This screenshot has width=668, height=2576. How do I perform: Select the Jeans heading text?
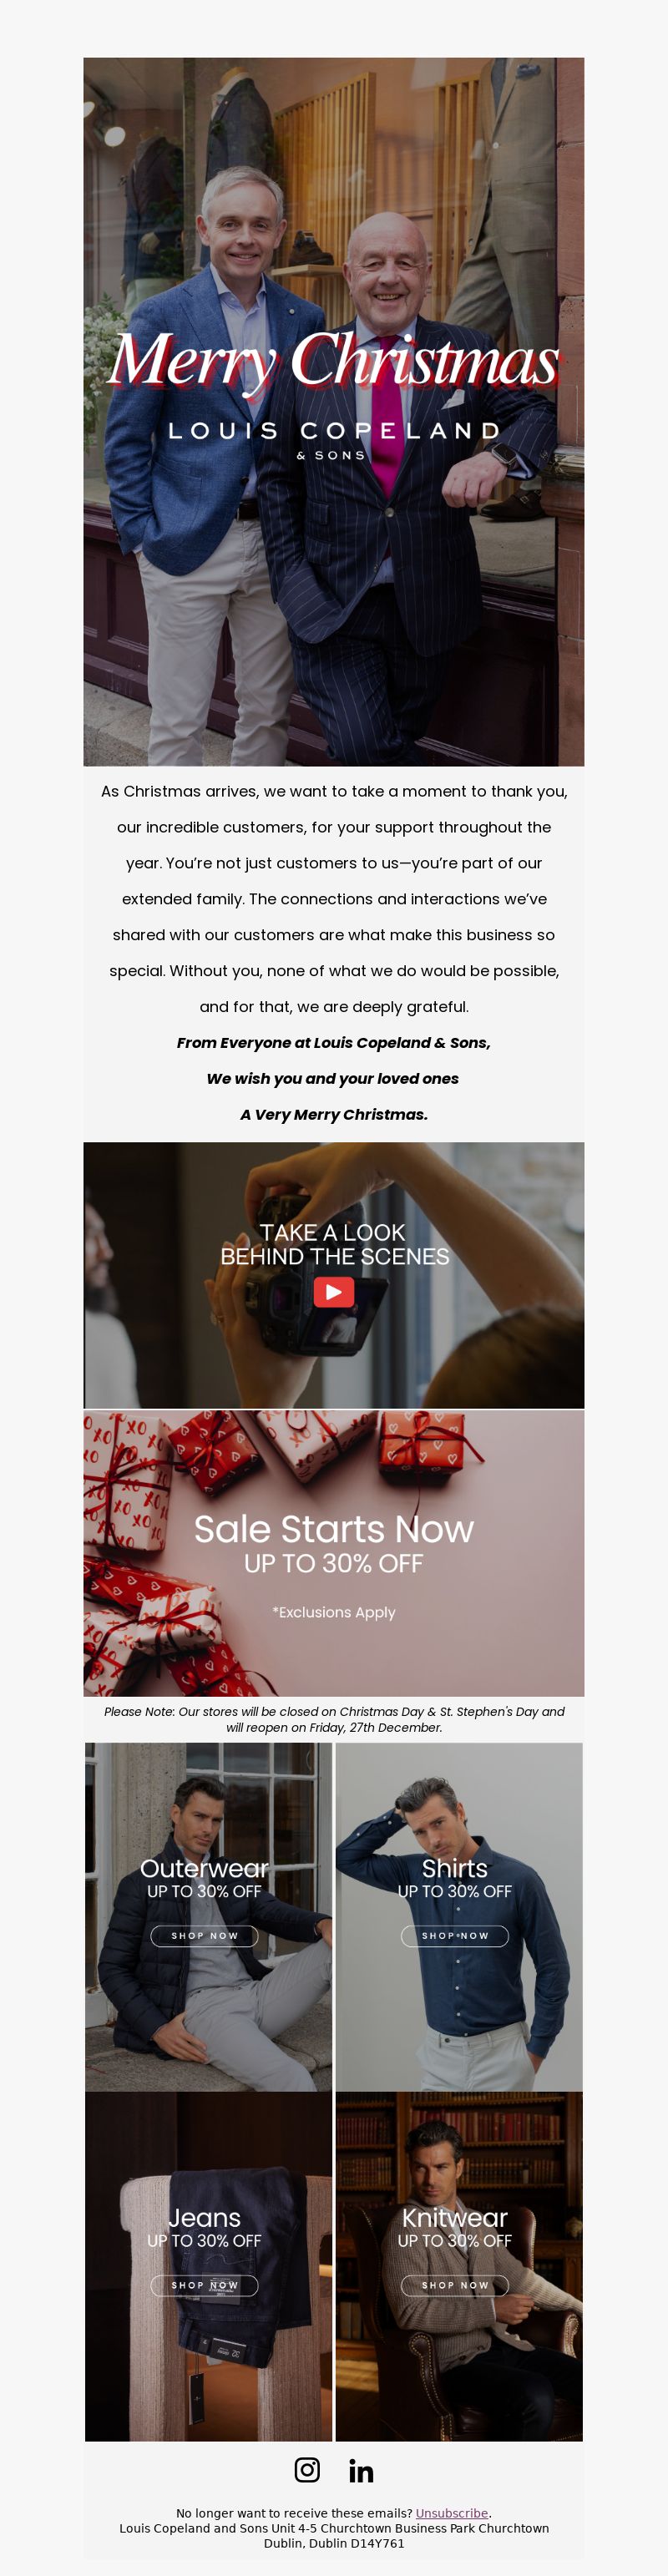pyautogui.click(x=204, y=2217)
